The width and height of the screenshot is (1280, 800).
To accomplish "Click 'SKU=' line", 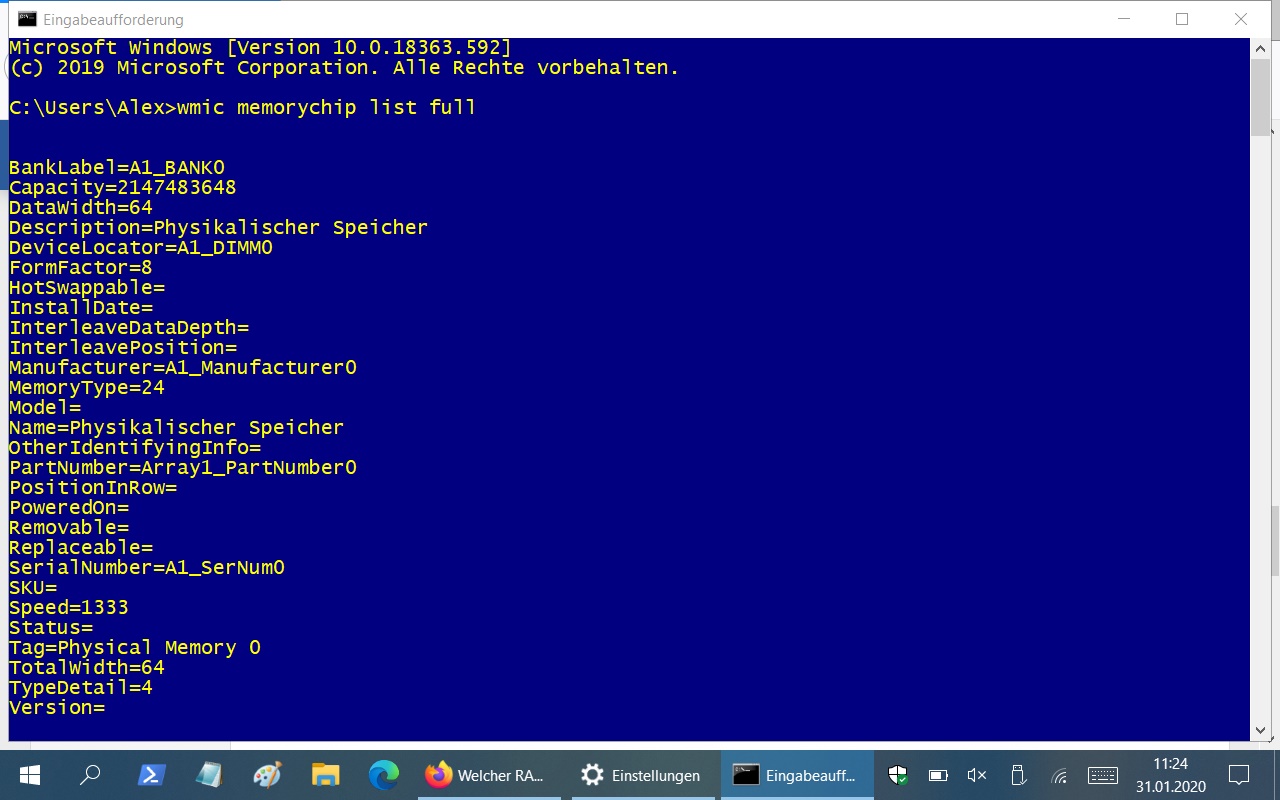I will 33,587.
